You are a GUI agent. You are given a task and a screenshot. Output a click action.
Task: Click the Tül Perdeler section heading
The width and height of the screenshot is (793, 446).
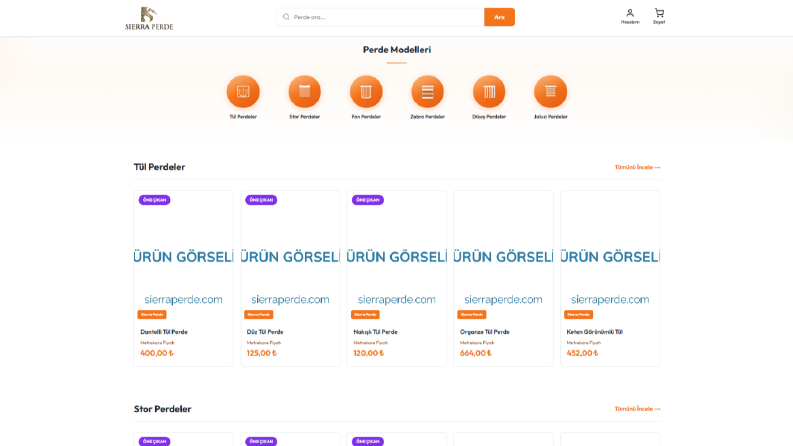click(159, 167)
